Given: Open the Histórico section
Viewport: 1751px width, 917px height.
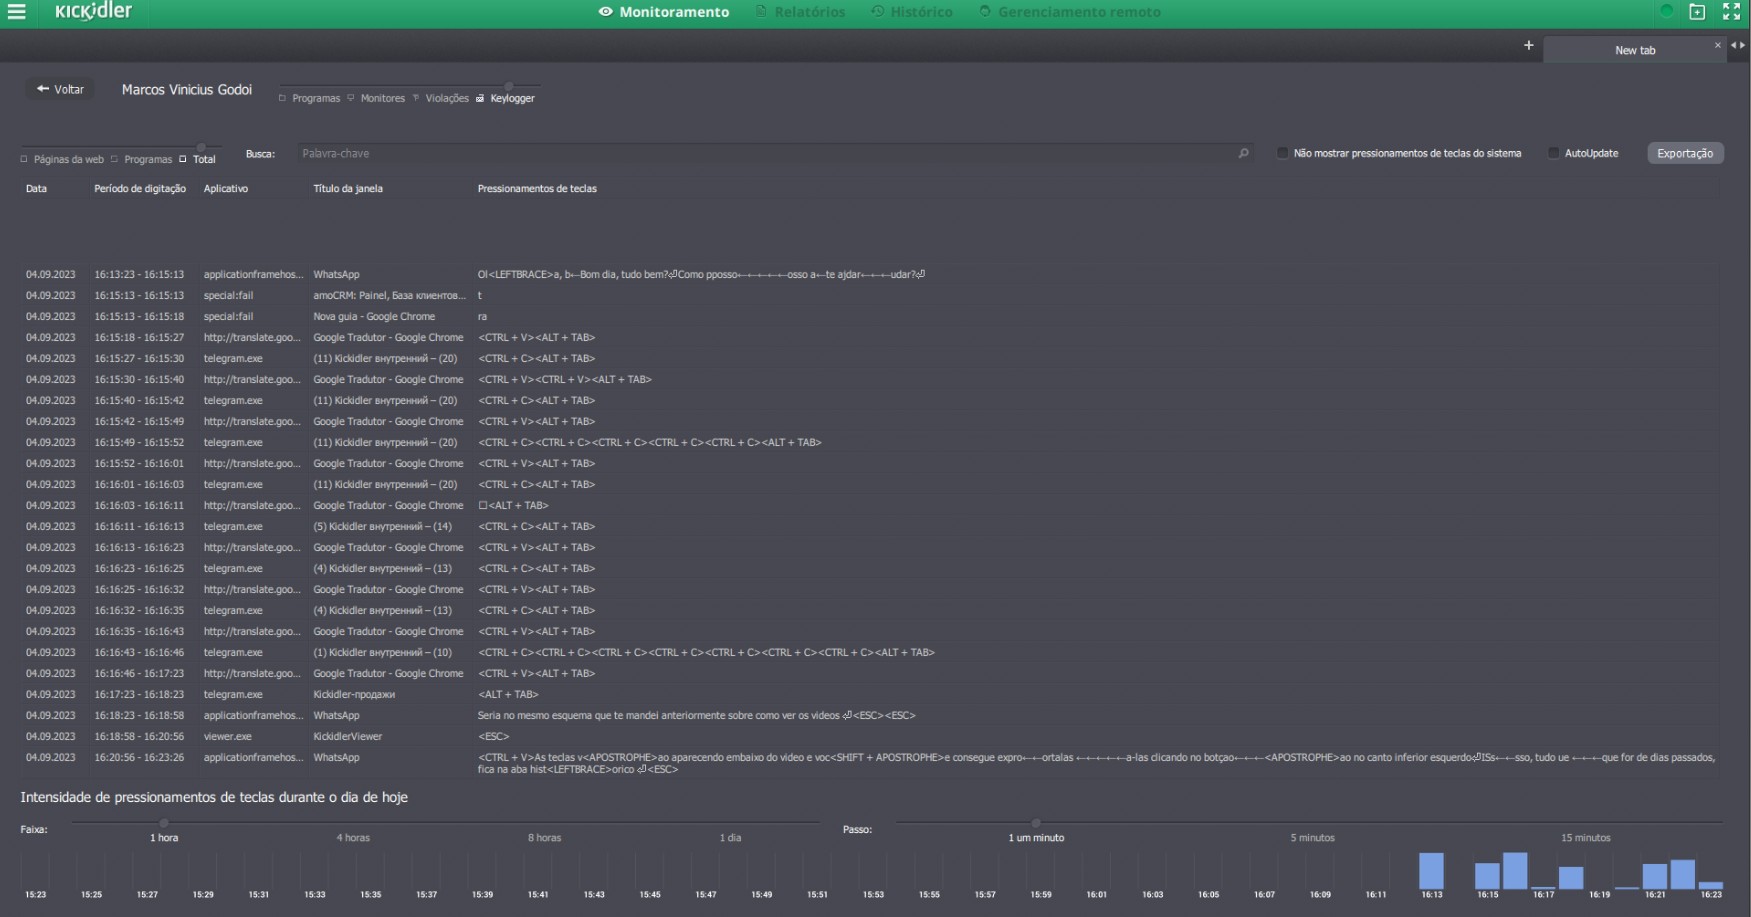Looking at the screenshot, I should (x=912, y=12).
